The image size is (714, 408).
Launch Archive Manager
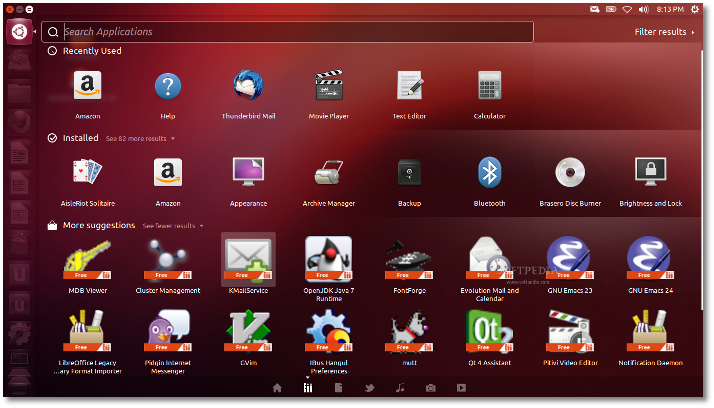point(329,172)
